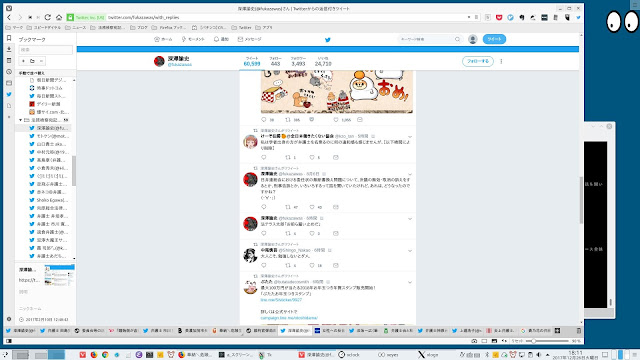Click the bookmark page icon in address bar
This screenshot has width=640, height=360.
[x=476, y=17]
